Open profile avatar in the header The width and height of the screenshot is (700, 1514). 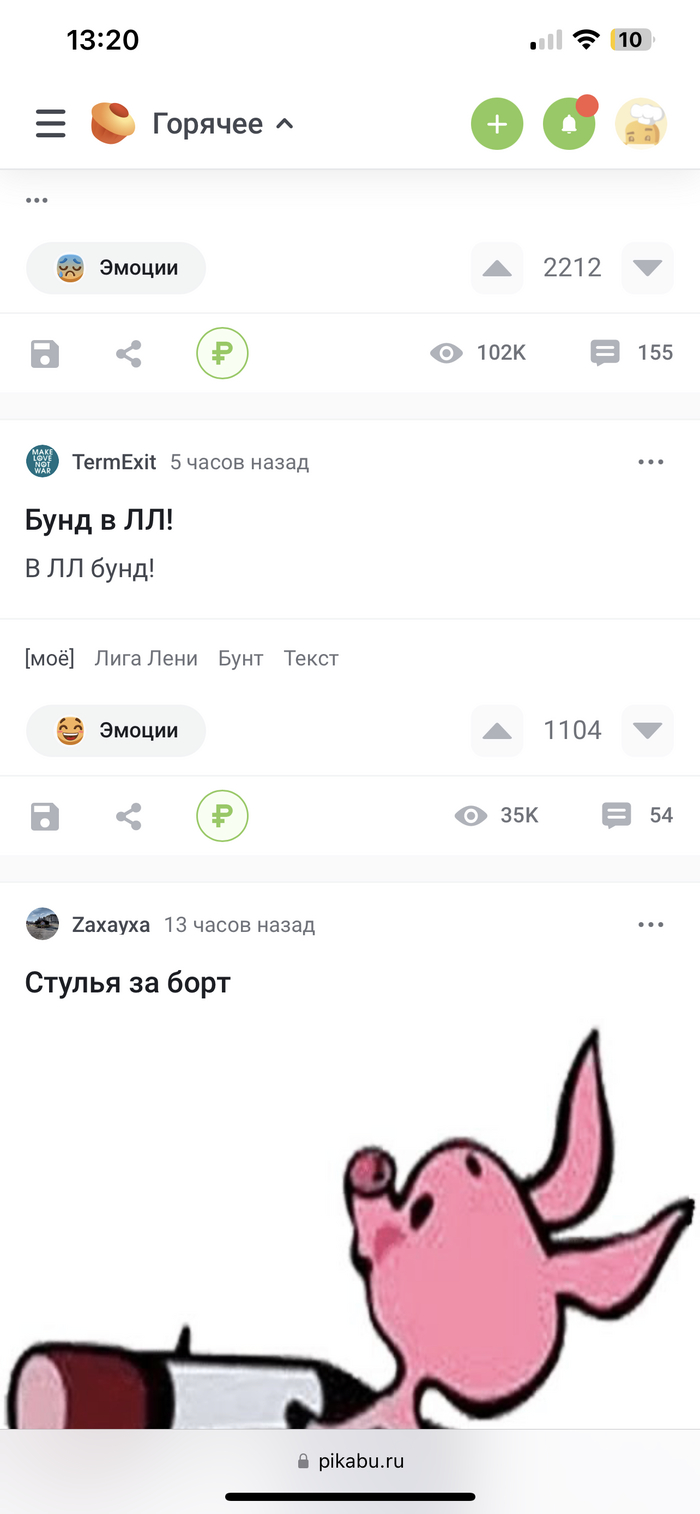pyautogui.click(x=641, y=124)
